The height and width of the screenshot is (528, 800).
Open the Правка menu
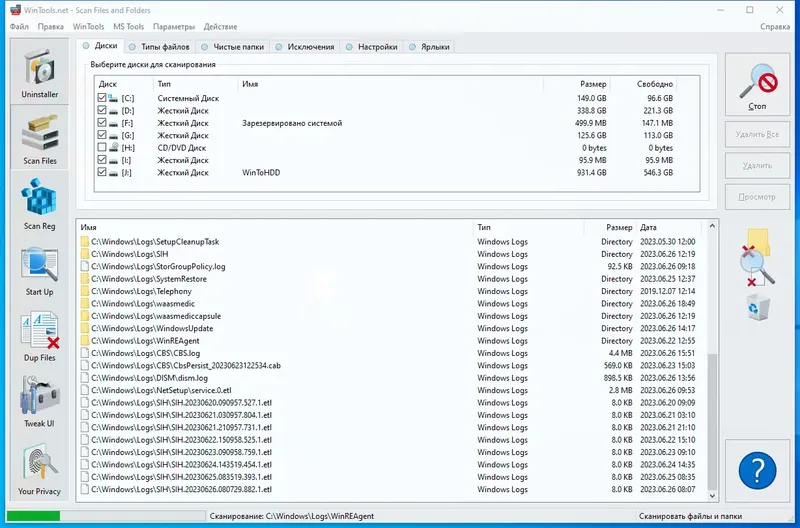[51, 27]
